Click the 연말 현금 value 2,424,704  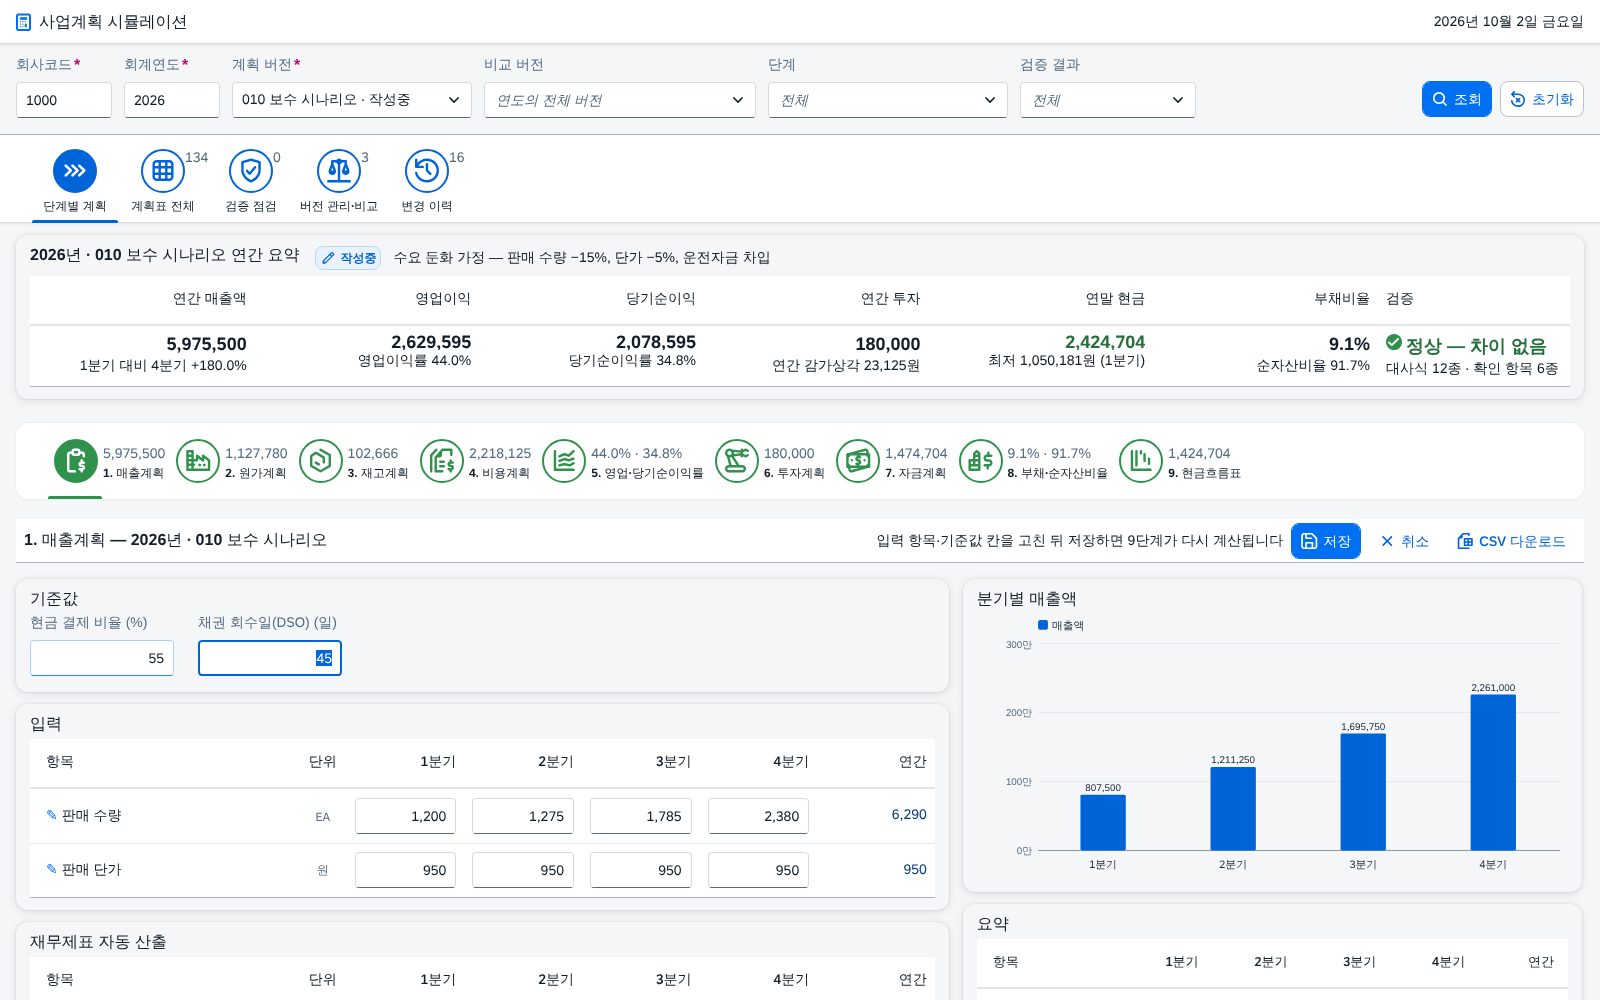pos(1105,342)
